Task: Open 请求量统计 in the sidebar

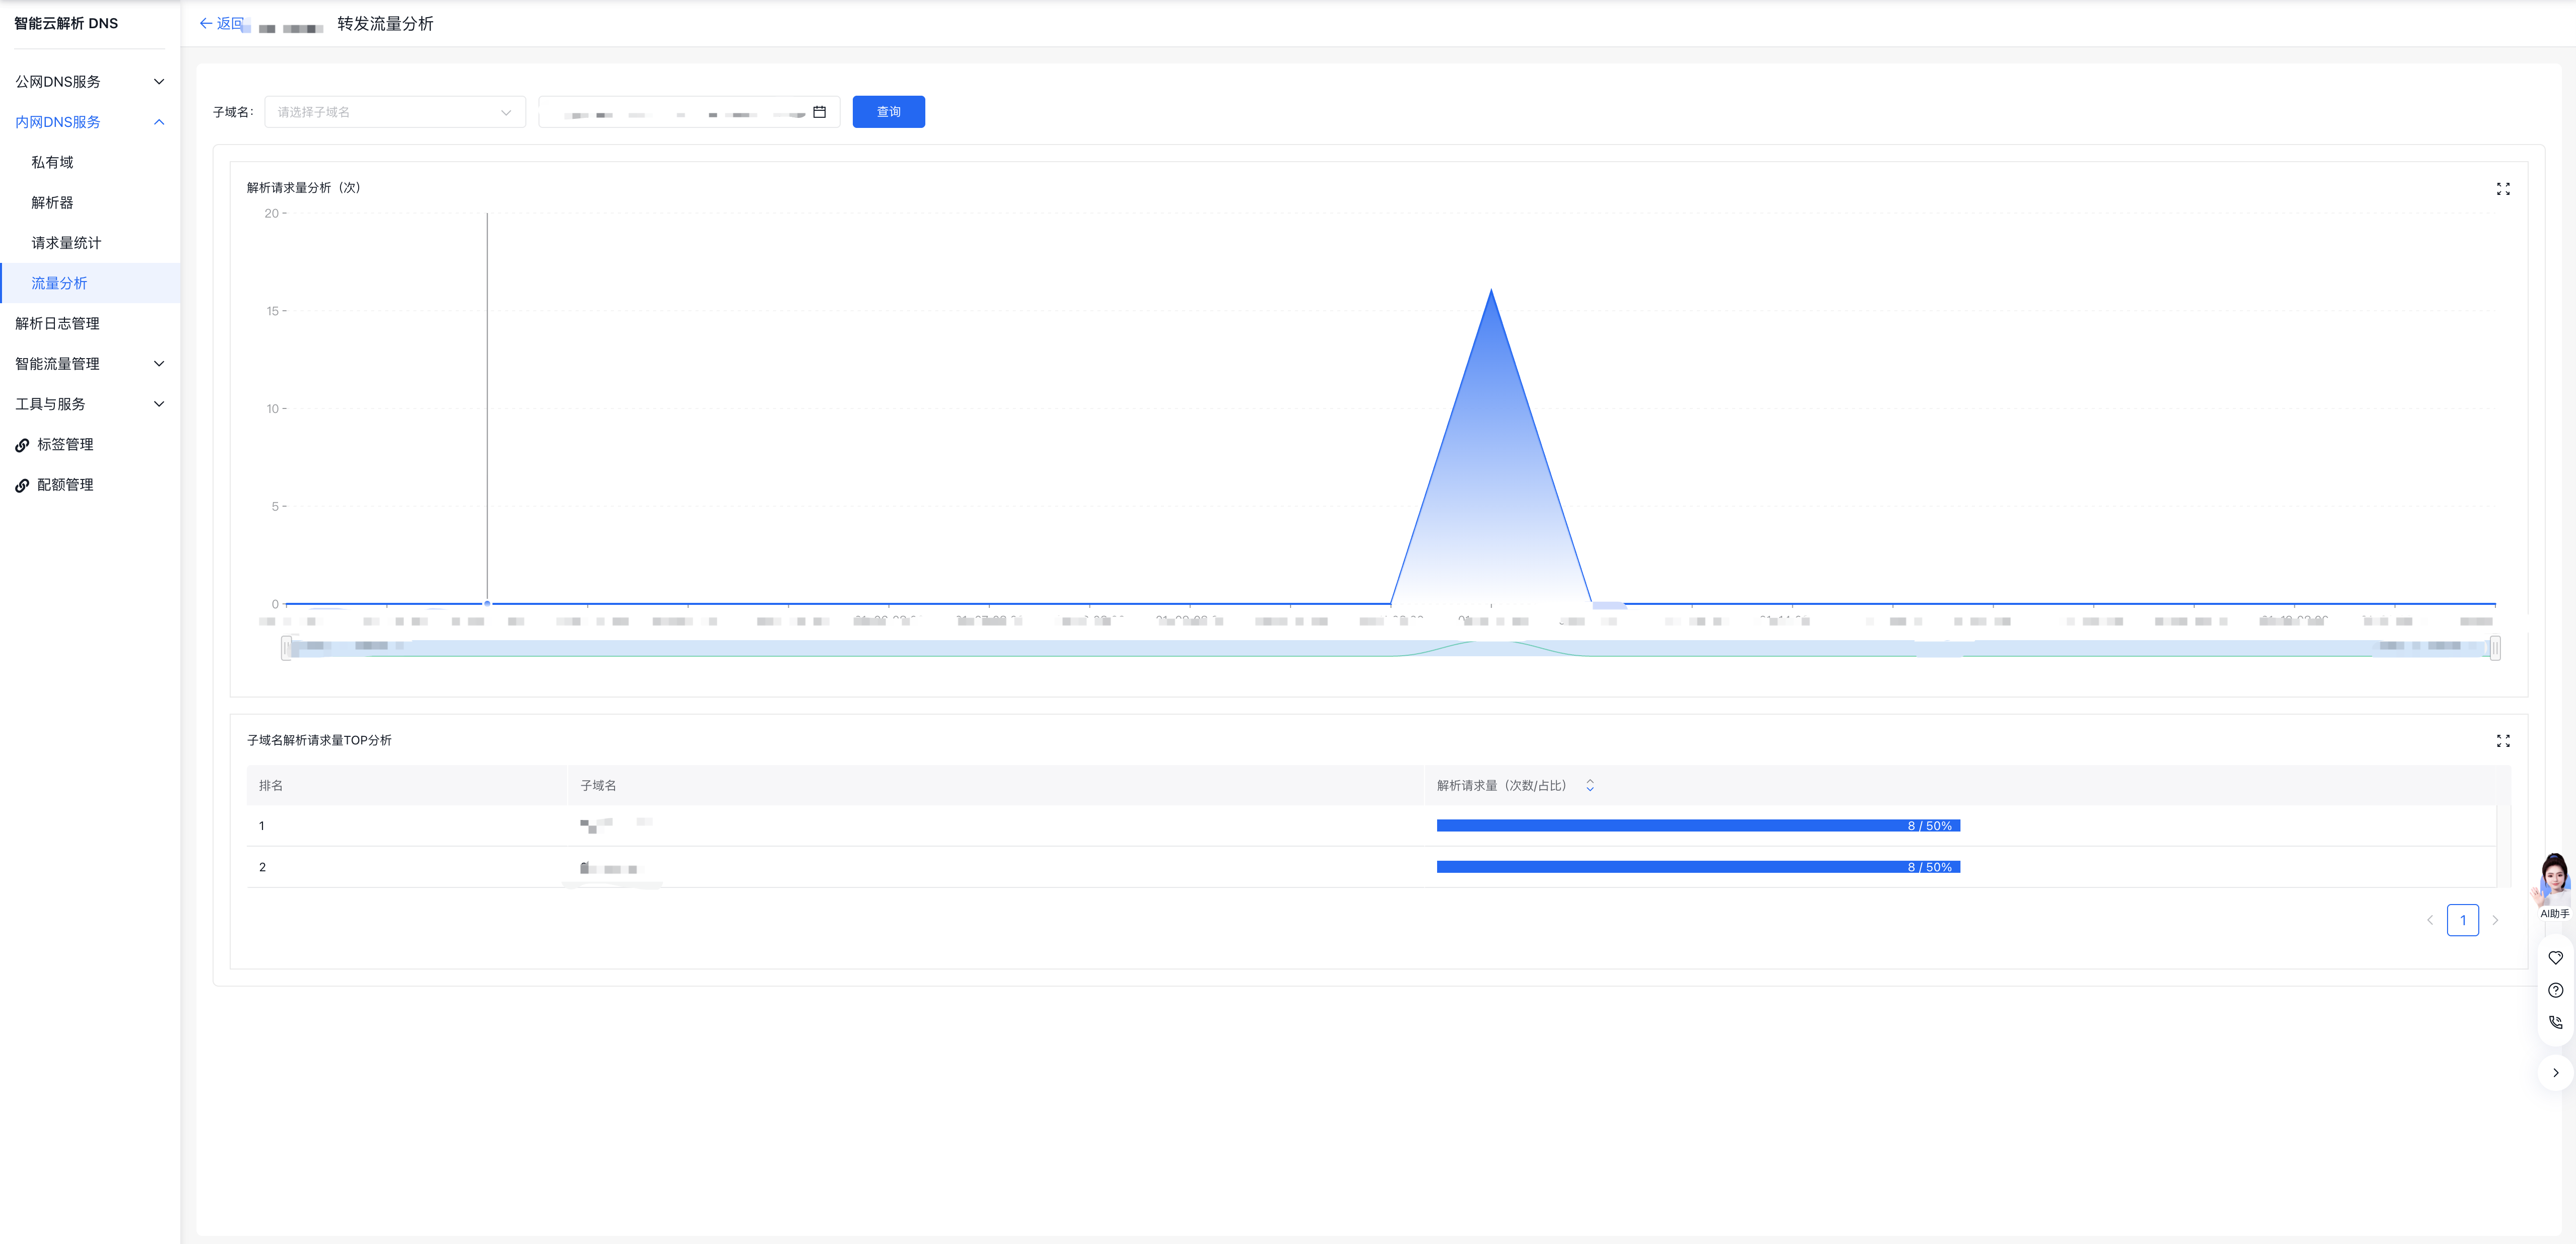Action: tap(66, 243)
